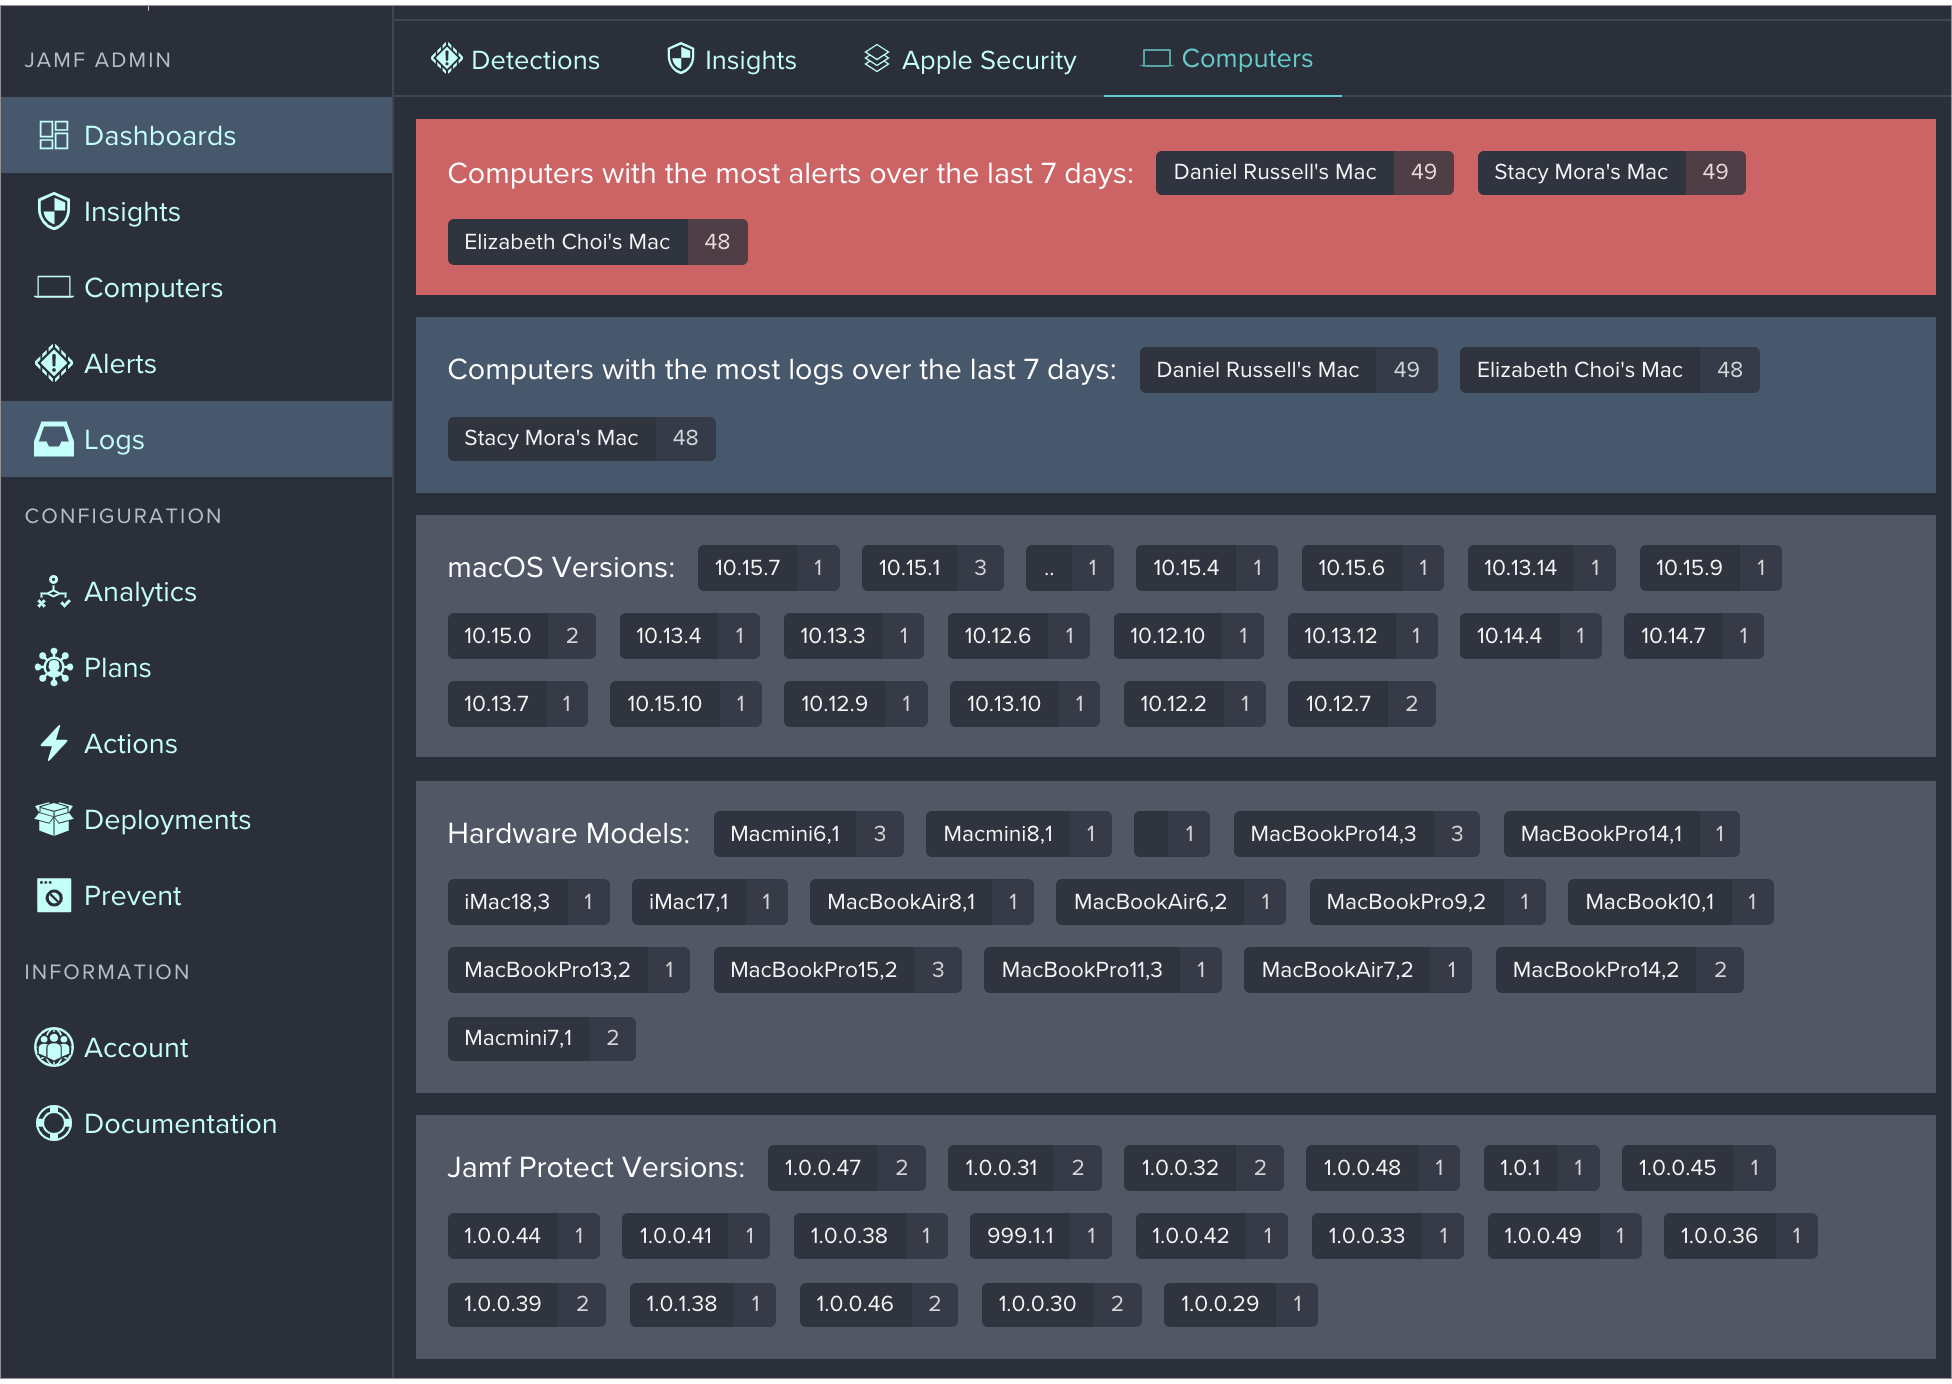
Task: Select Jamf Protect version 1.0.0.48
Action: click(1382, 1168)
